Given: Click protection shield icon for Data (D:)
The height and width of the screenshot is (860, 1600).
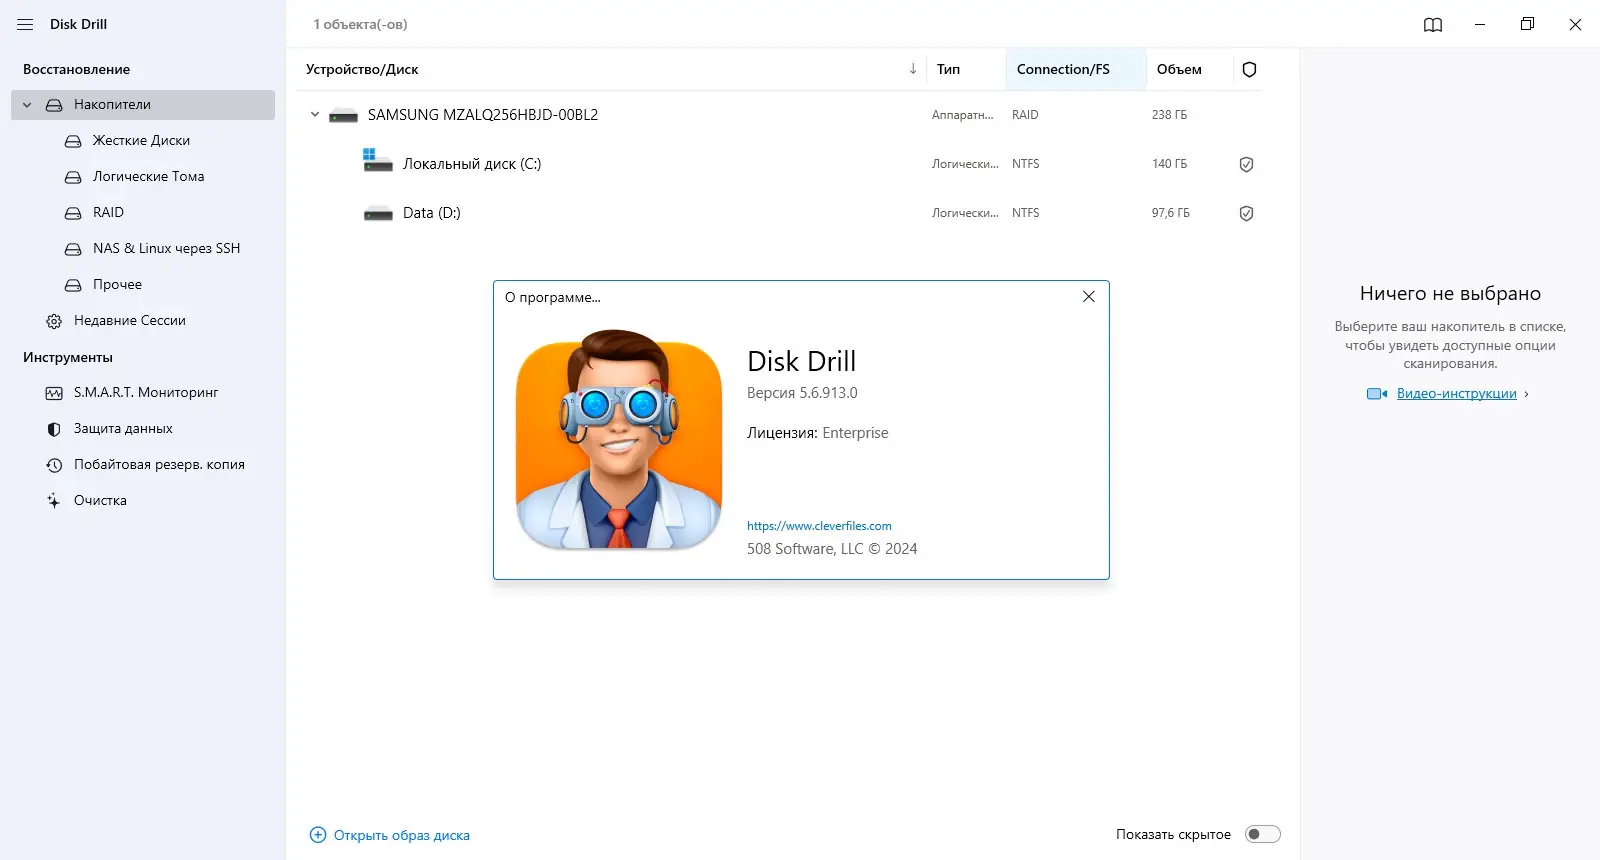Looking at the screenshot, I should (x=1246, y=213).
